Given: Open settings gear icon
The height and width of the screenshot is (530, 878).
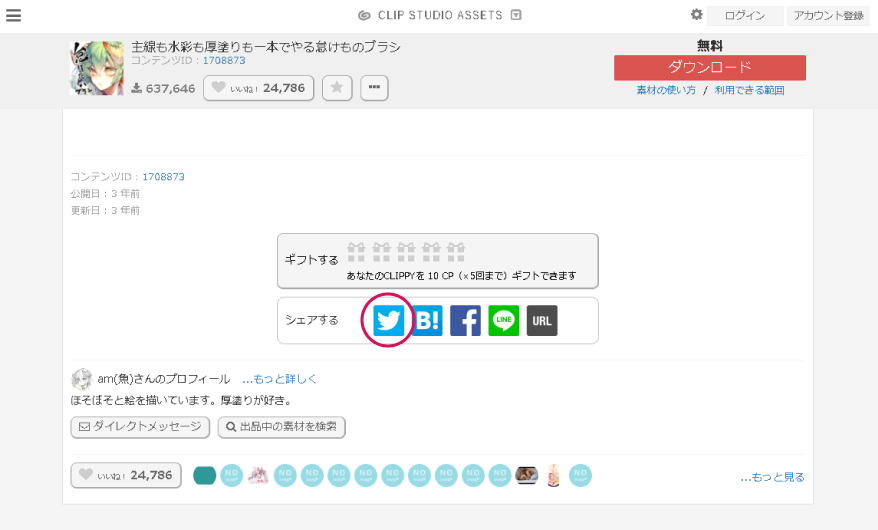Looking at the screenshot, I should click(x=697, y=15).
